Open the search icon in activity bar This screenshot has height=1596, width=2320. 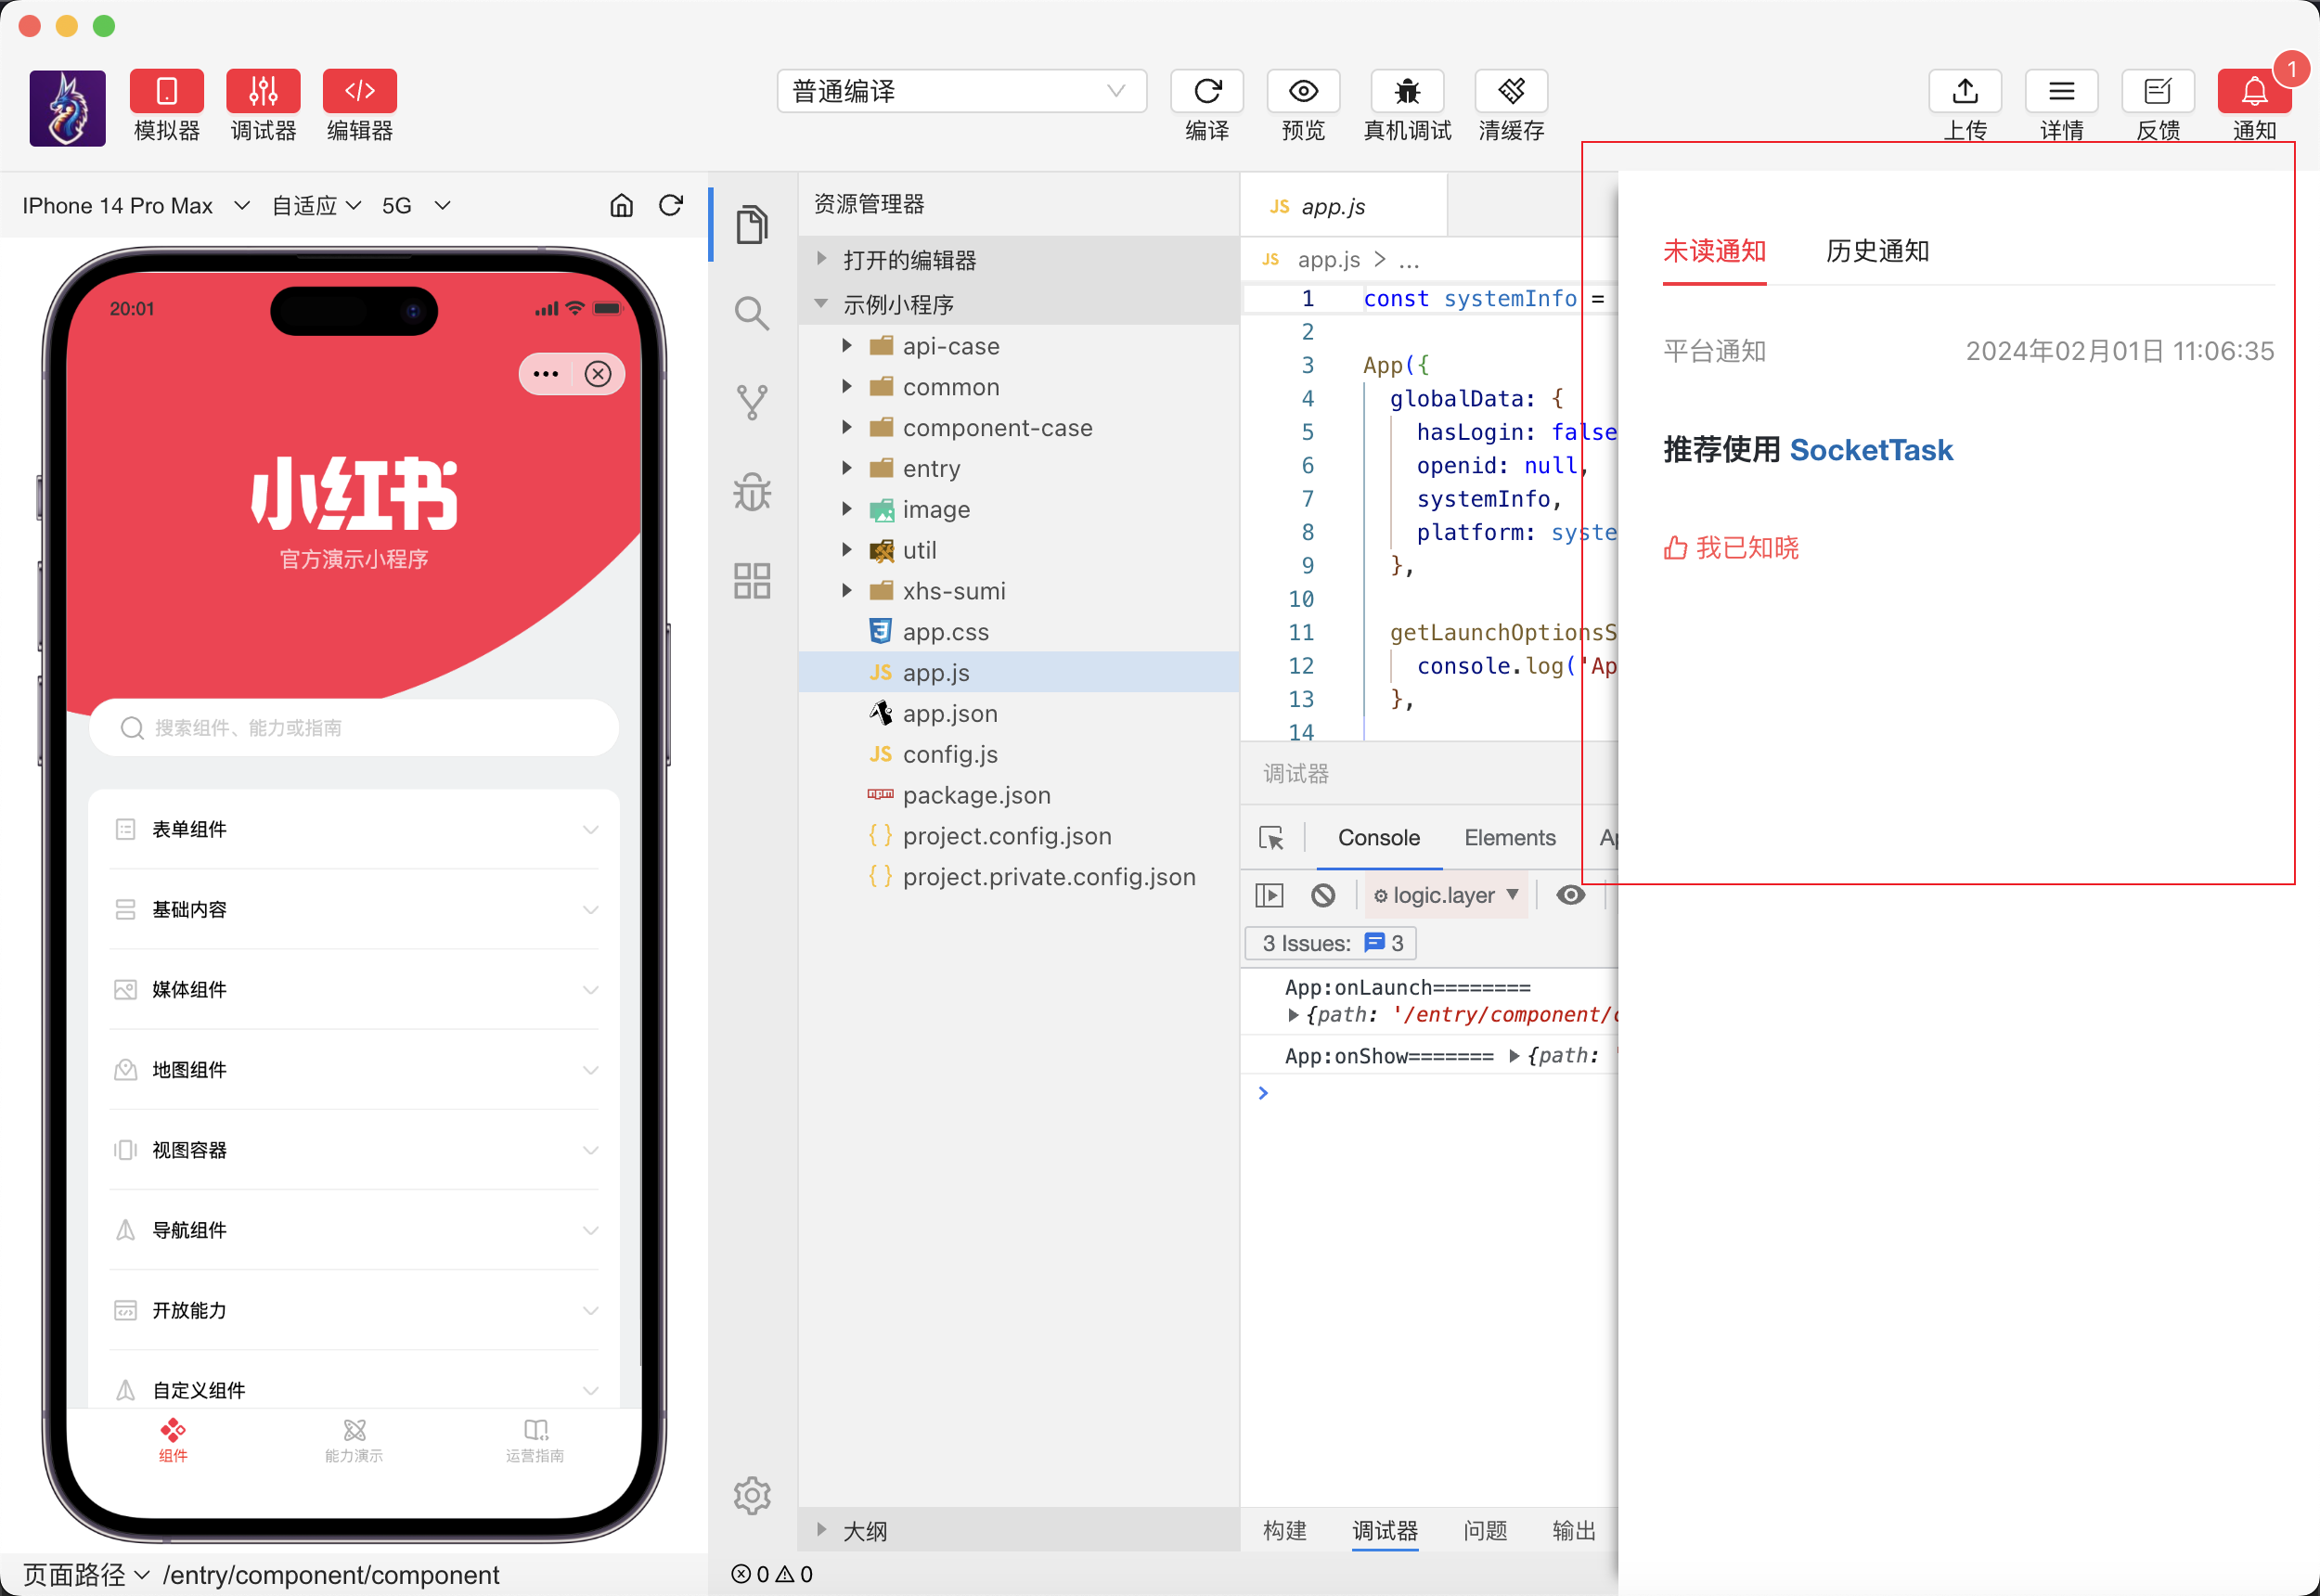click(752, 313)
